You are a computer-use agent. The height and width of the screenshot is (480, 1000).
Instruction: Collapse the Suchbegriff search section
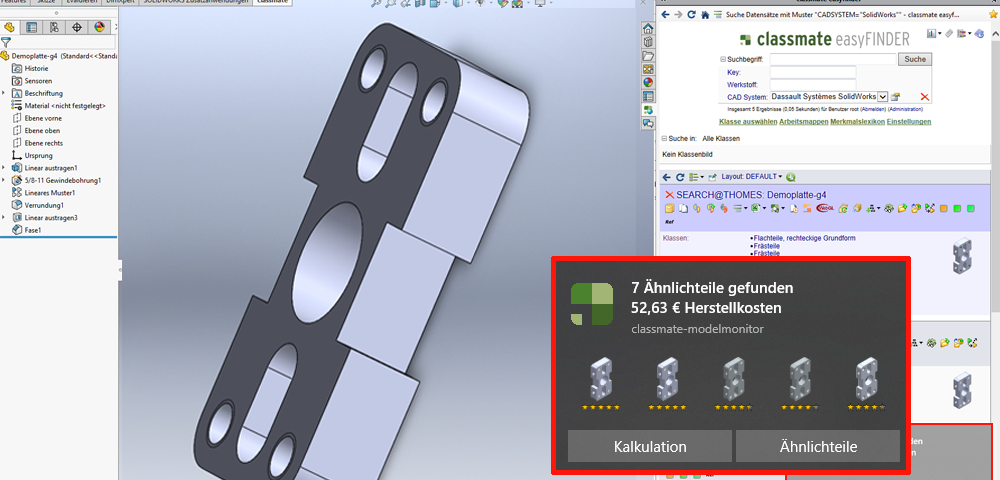(723, 59)
